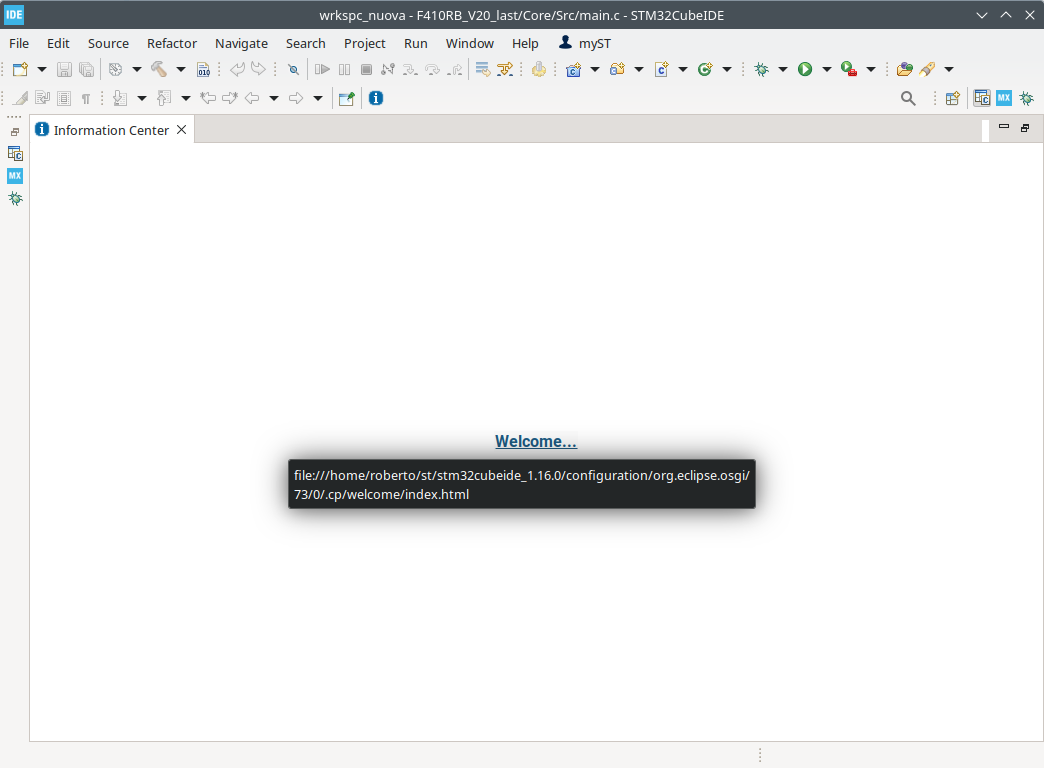Open the New wizard dropdown arrow

(x=40, y=69)
